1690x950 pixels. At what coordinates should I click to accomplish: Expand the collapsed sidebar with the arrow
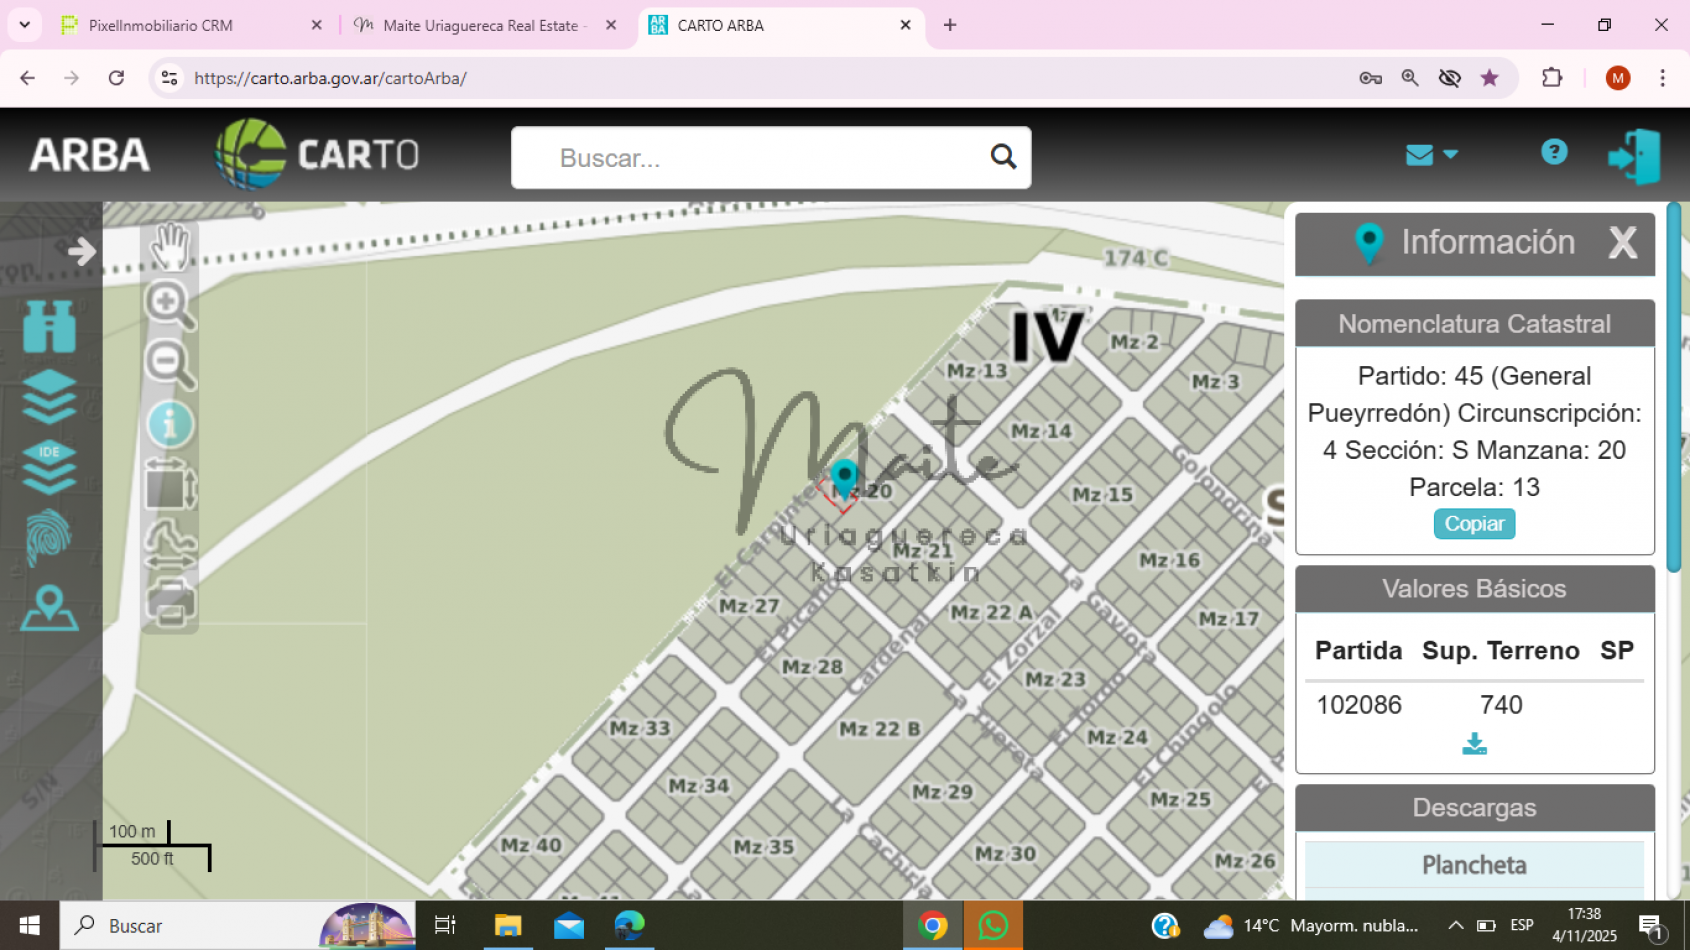click(80, 251)
